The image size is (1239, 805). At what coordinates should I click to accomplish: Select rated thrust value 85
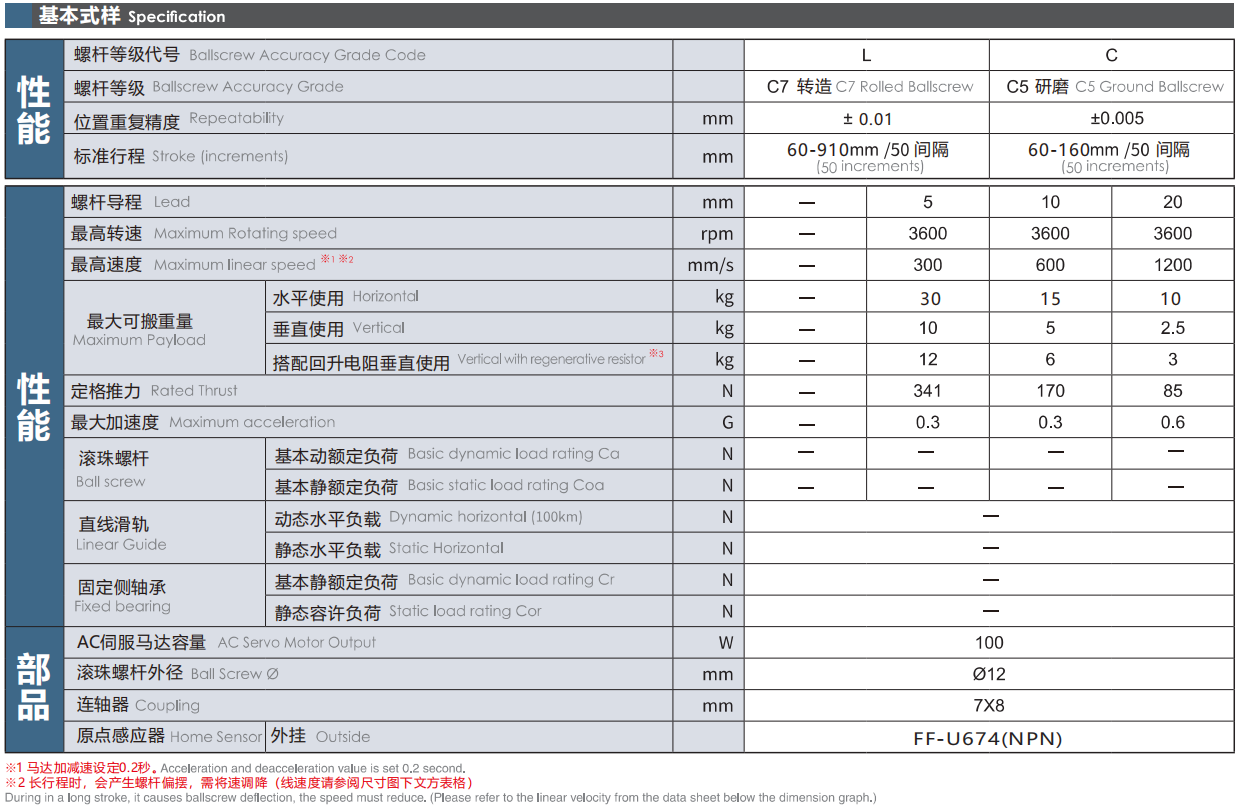coord(1172,391)
